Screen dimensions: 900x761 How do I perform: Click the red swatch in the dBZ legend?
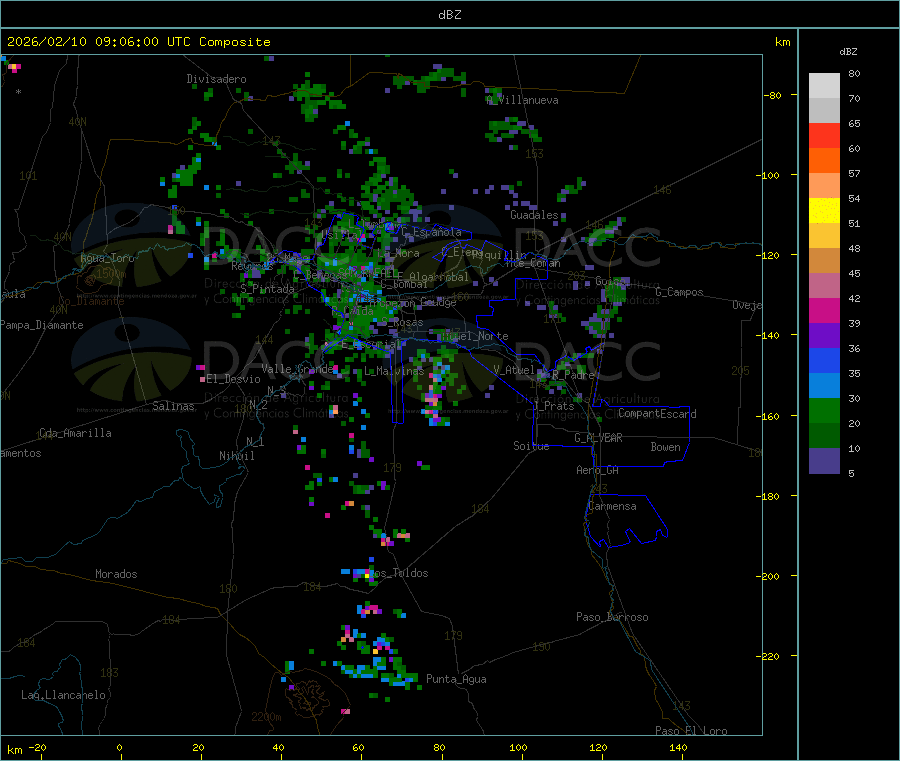point(824,135)
